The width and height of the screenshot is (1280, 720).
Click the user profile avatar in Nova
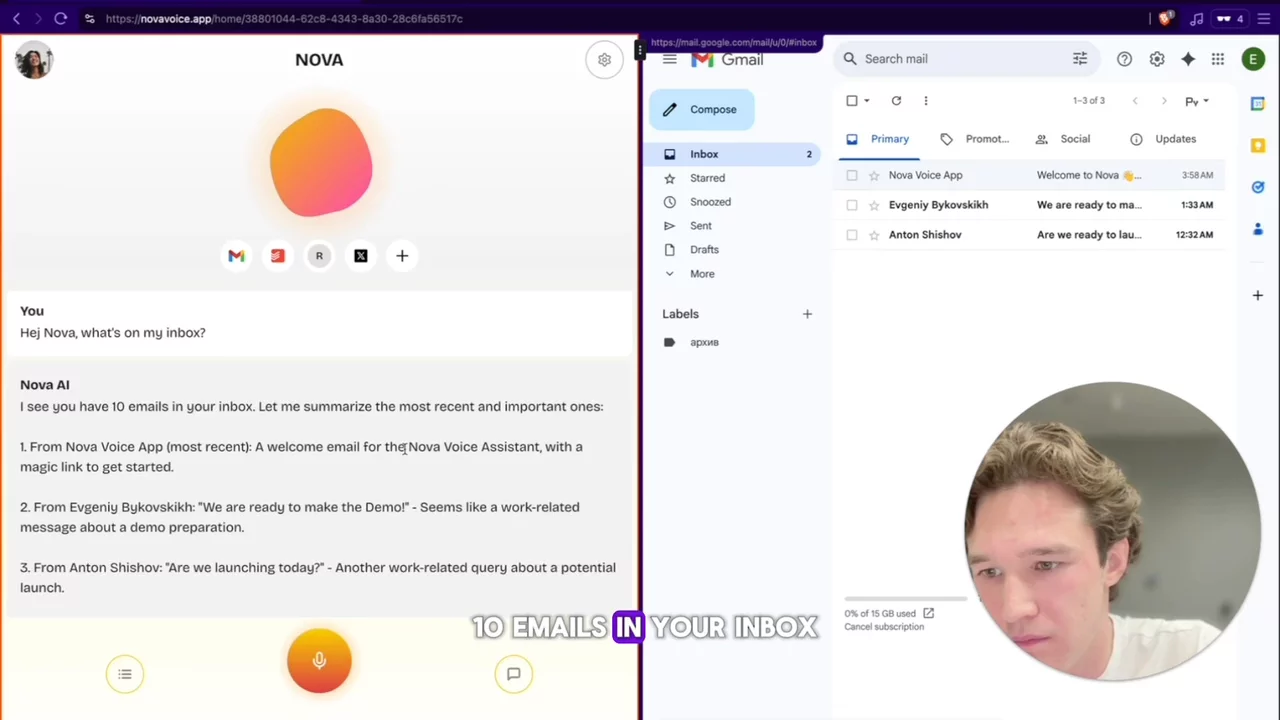point(34,60)
